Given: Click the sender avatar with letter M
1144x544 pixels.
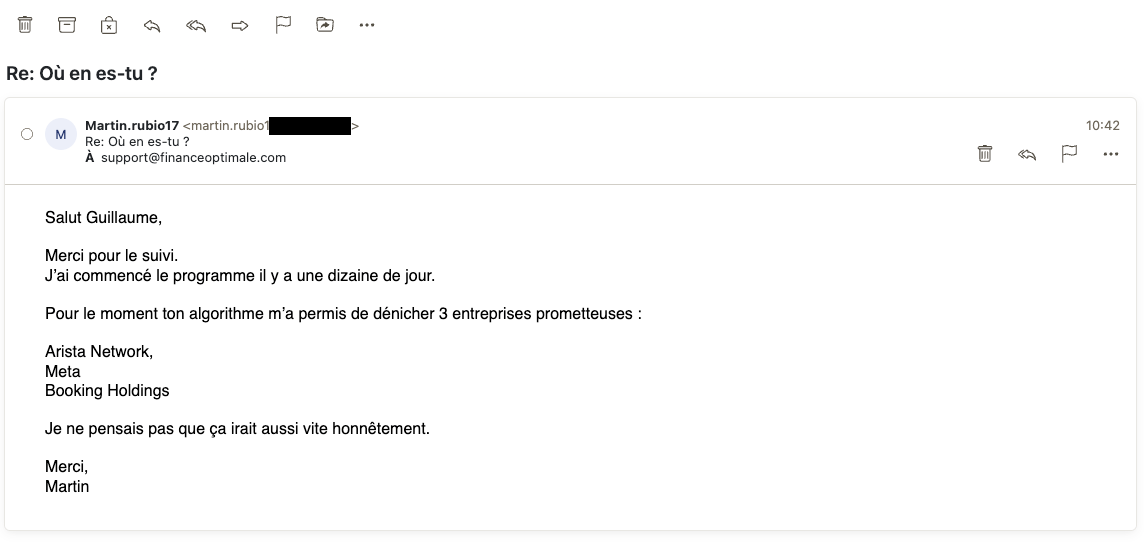Looking at the screenshot, I should click(61, 133).
